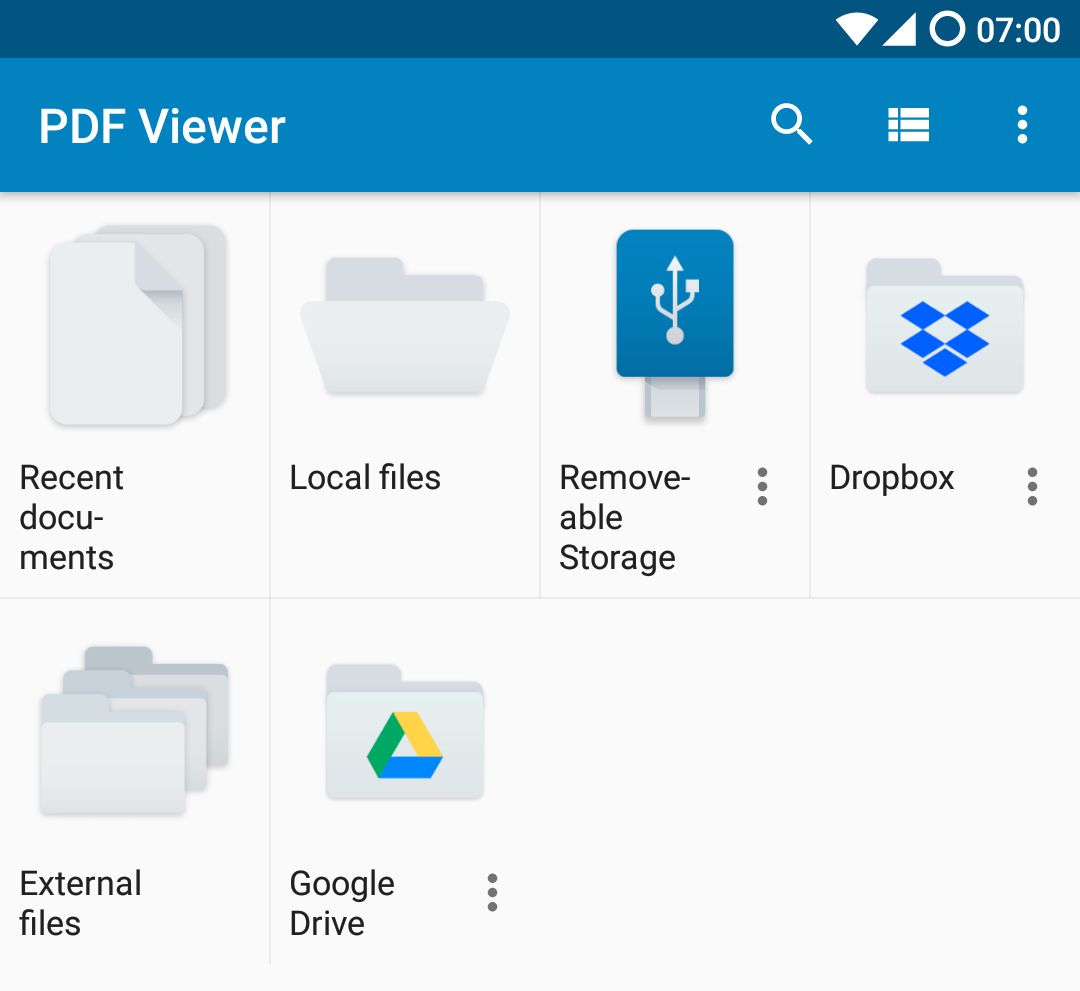Tap the External files stacked folders icon
The width and height of the screenshot is (1080, 991).
135,732
